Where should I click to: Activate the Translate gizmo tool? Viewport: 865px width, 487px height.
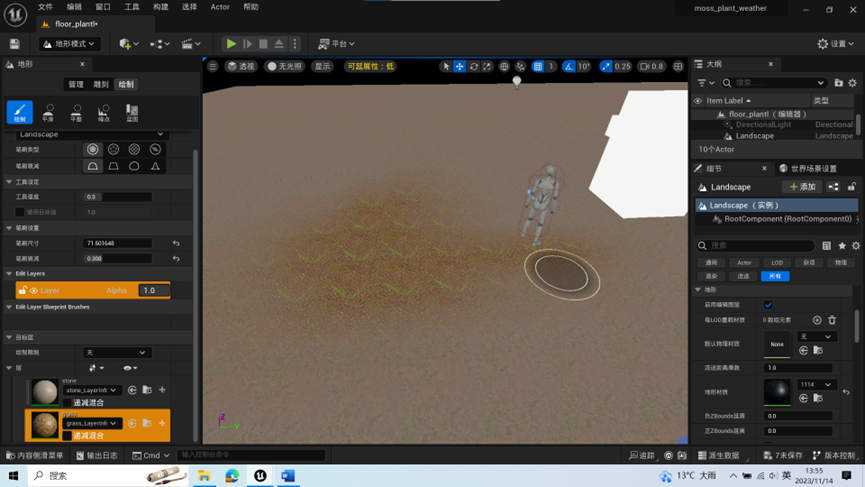click(460, 66)
